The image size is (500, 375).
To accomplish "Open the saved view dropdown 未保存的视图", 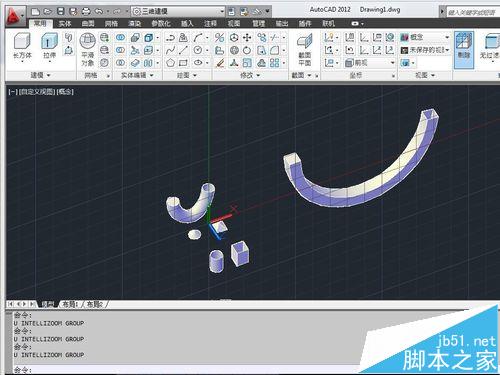I will tap(425, 50).
